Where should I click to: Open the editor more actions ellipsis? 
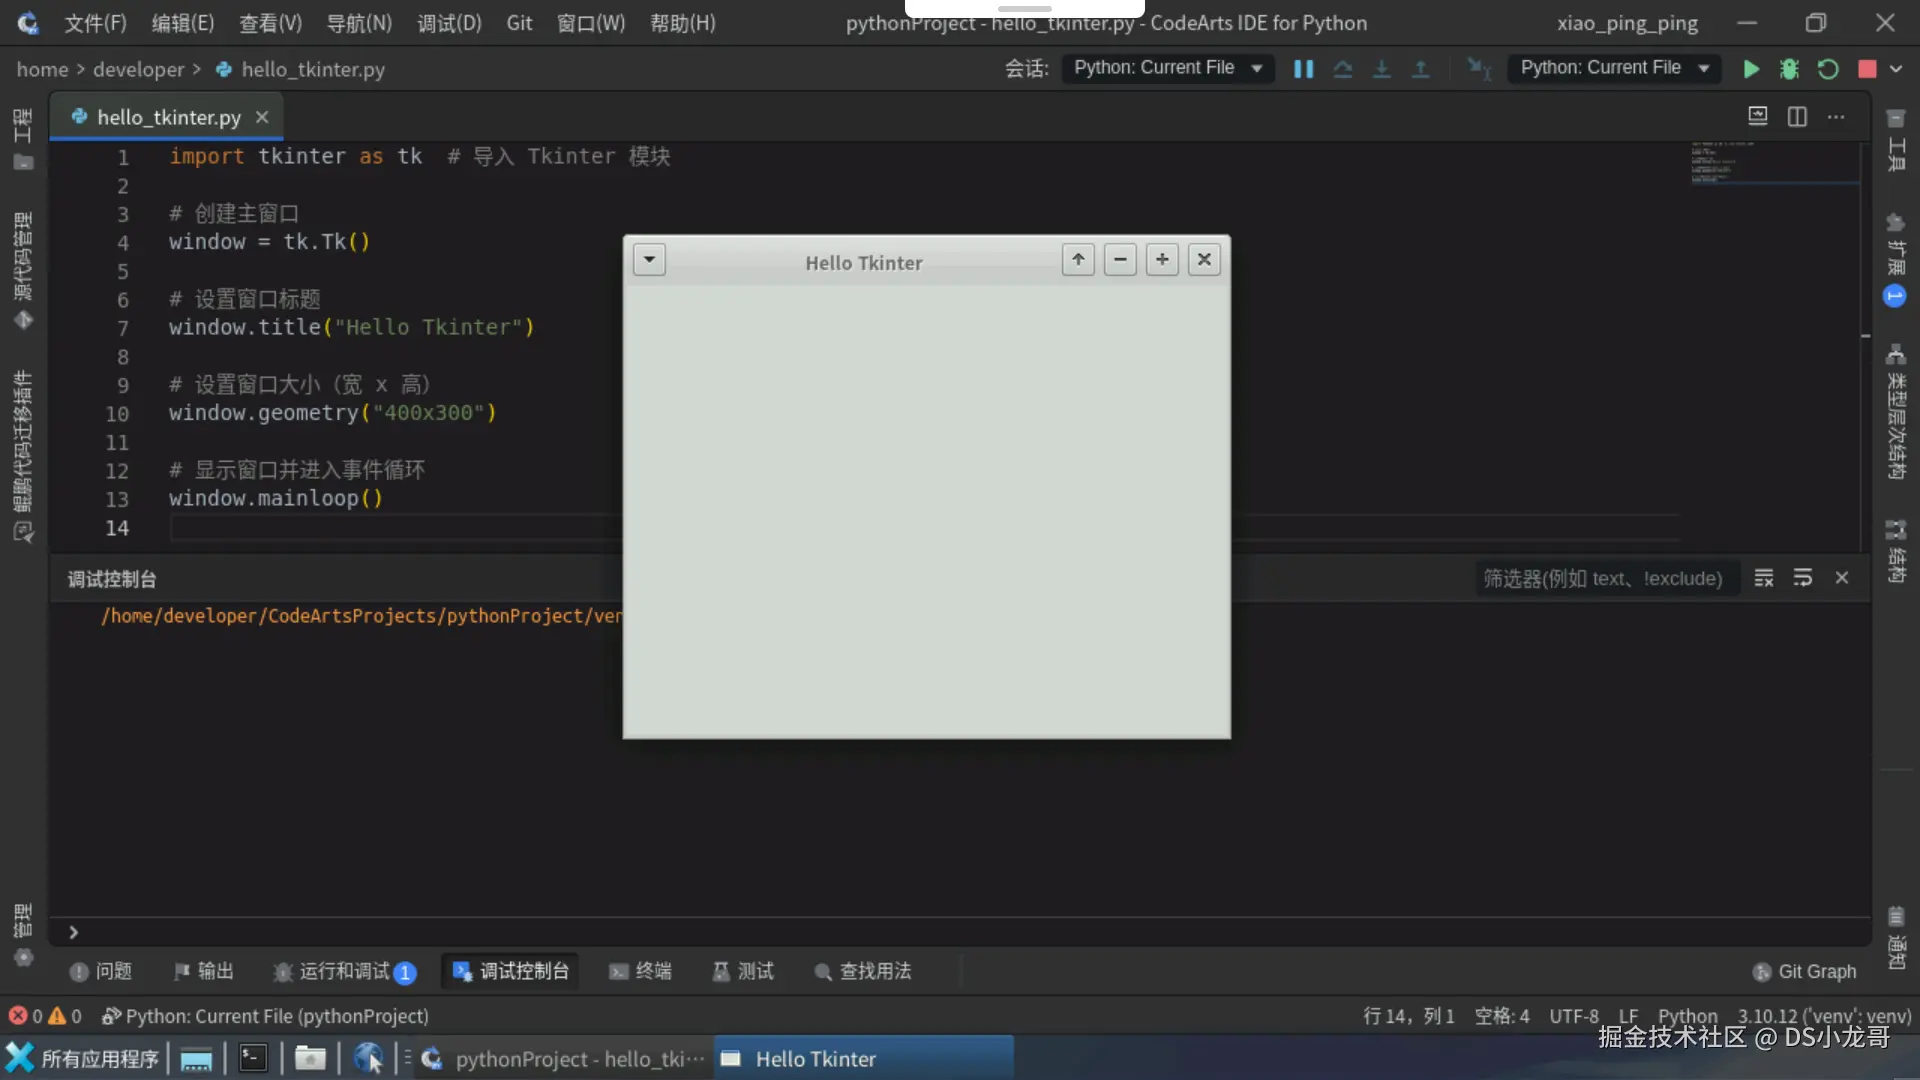[1836, 117]
